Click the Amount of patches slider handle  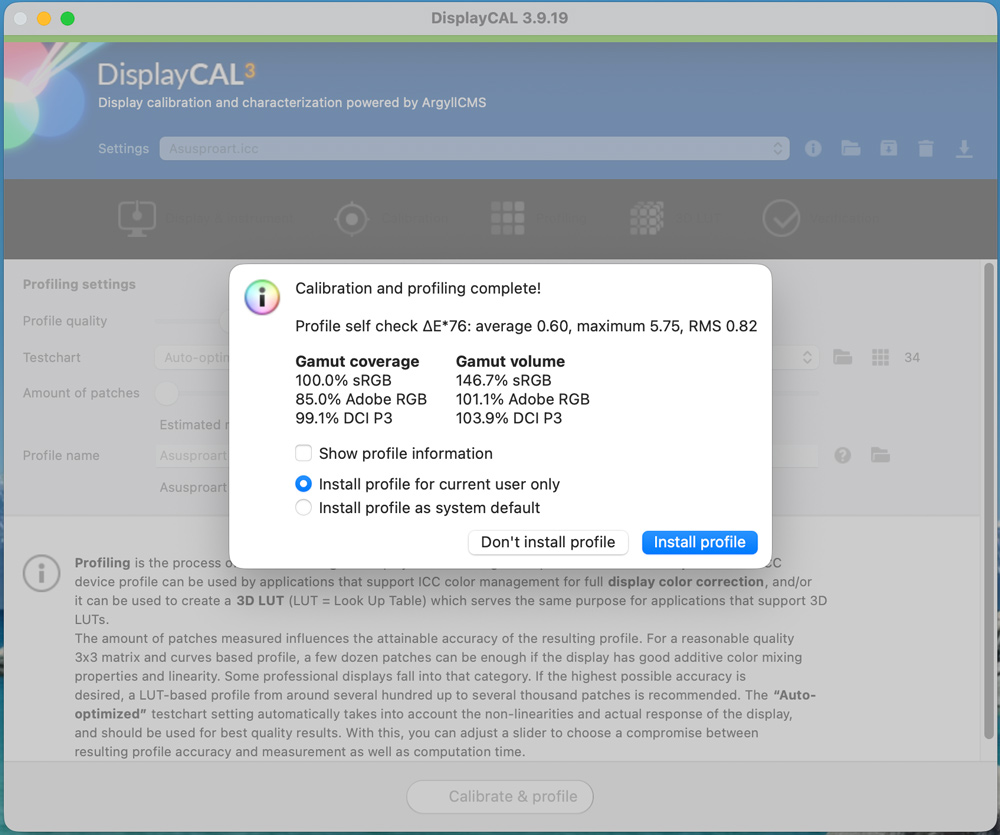pyautogui.click(x=167, y=393)
